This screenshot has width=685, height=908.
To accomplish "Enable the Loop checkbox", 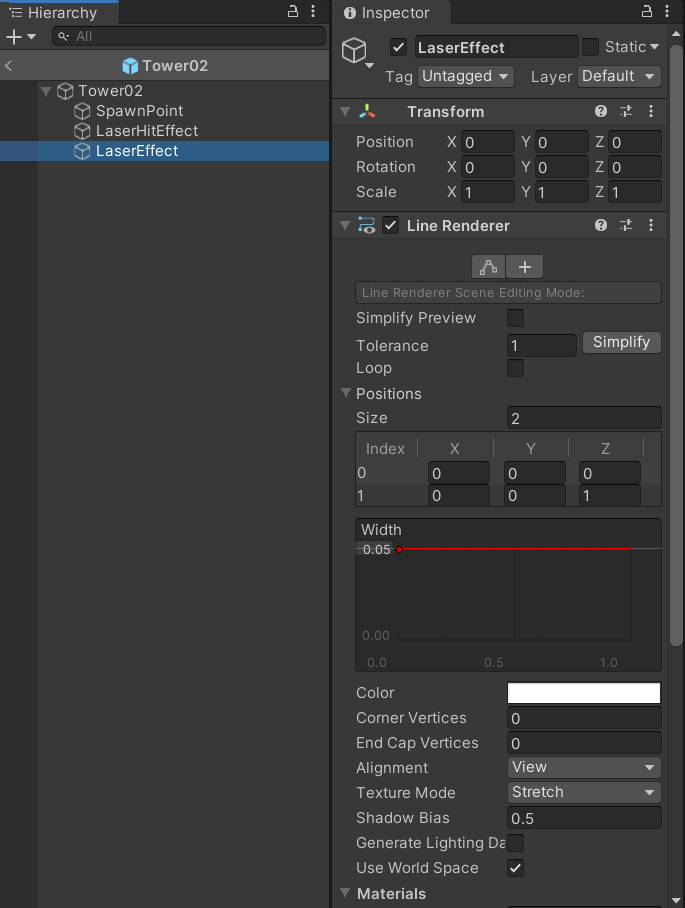I will [516, 368].
